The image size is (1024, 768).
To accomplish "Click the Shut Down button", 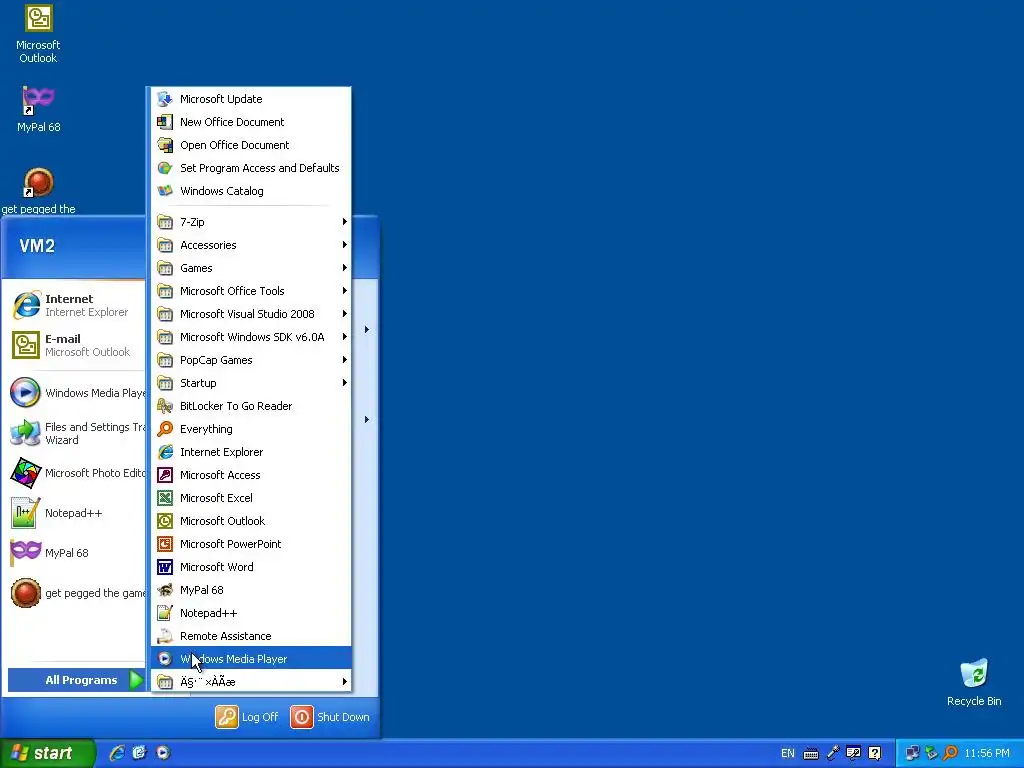I will click(330, 717).
